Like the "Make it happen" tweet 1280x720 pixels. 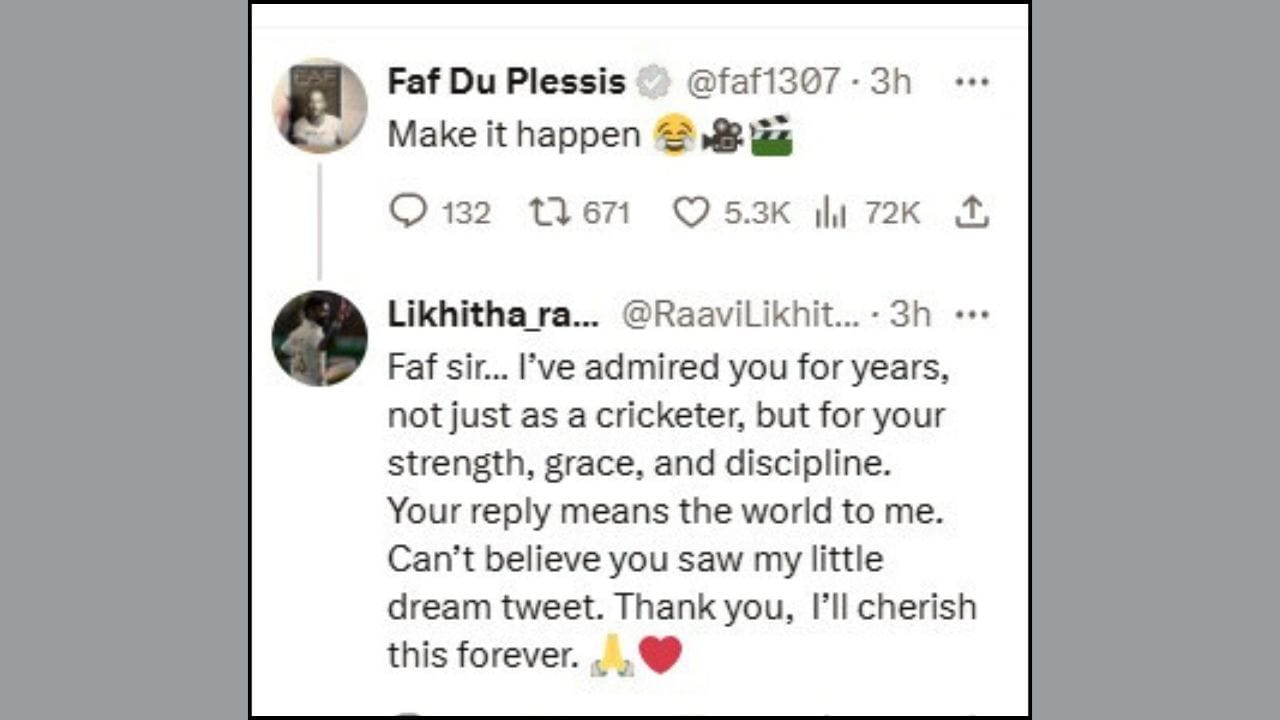[x=690, y=212]
